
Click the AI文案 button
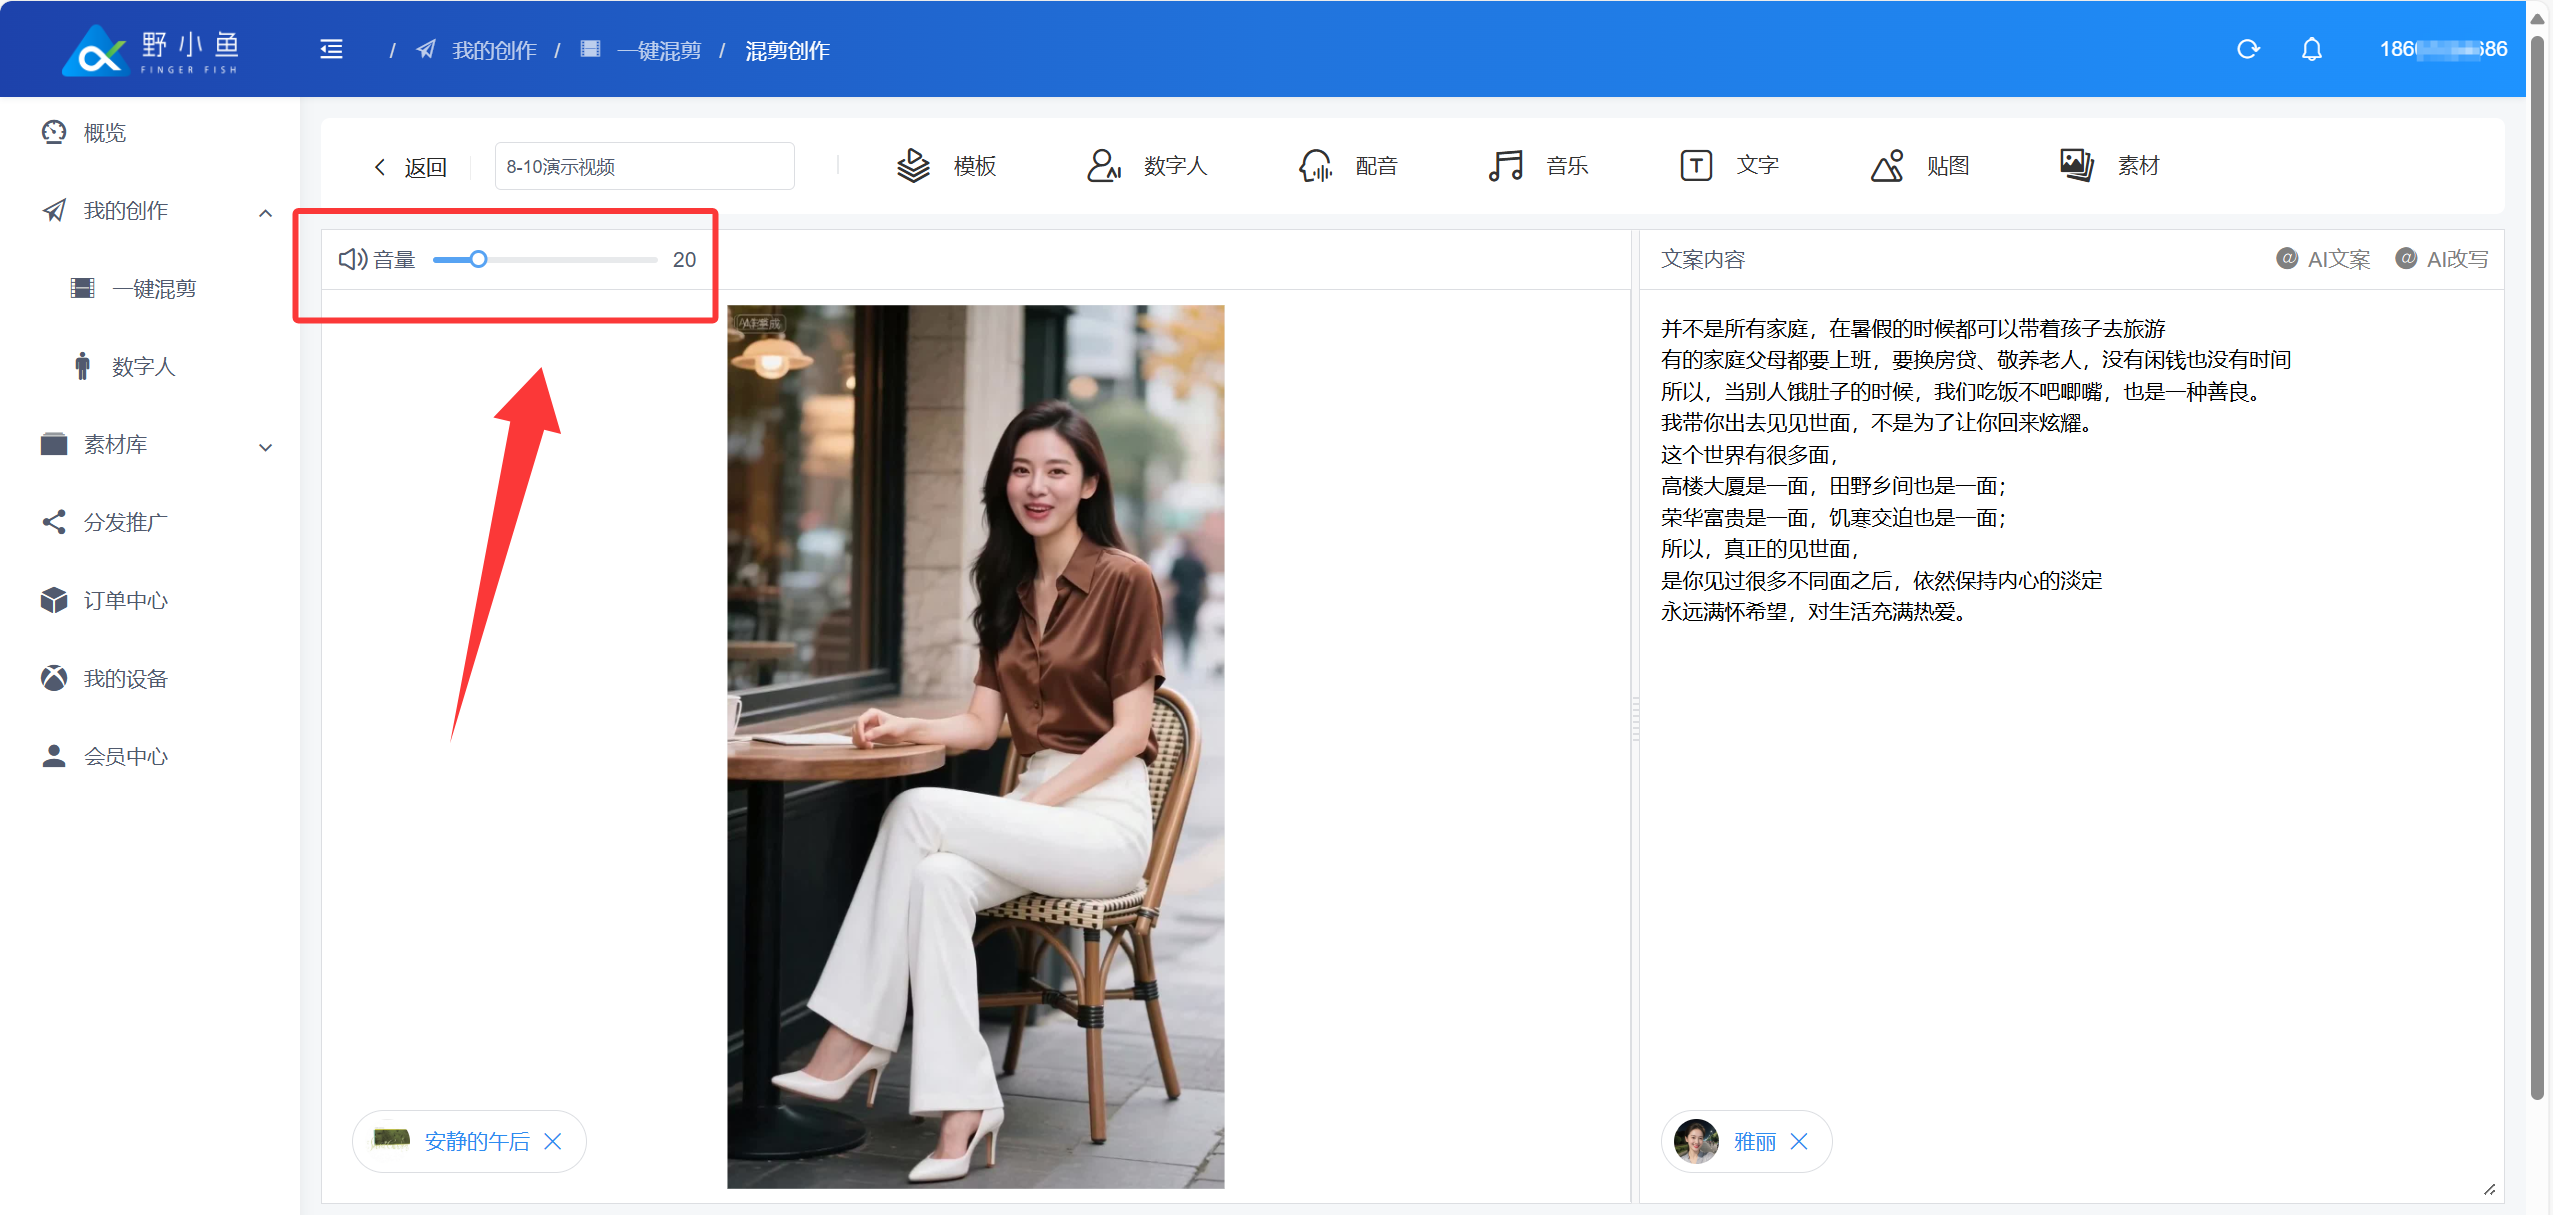tap(2324, 259)
